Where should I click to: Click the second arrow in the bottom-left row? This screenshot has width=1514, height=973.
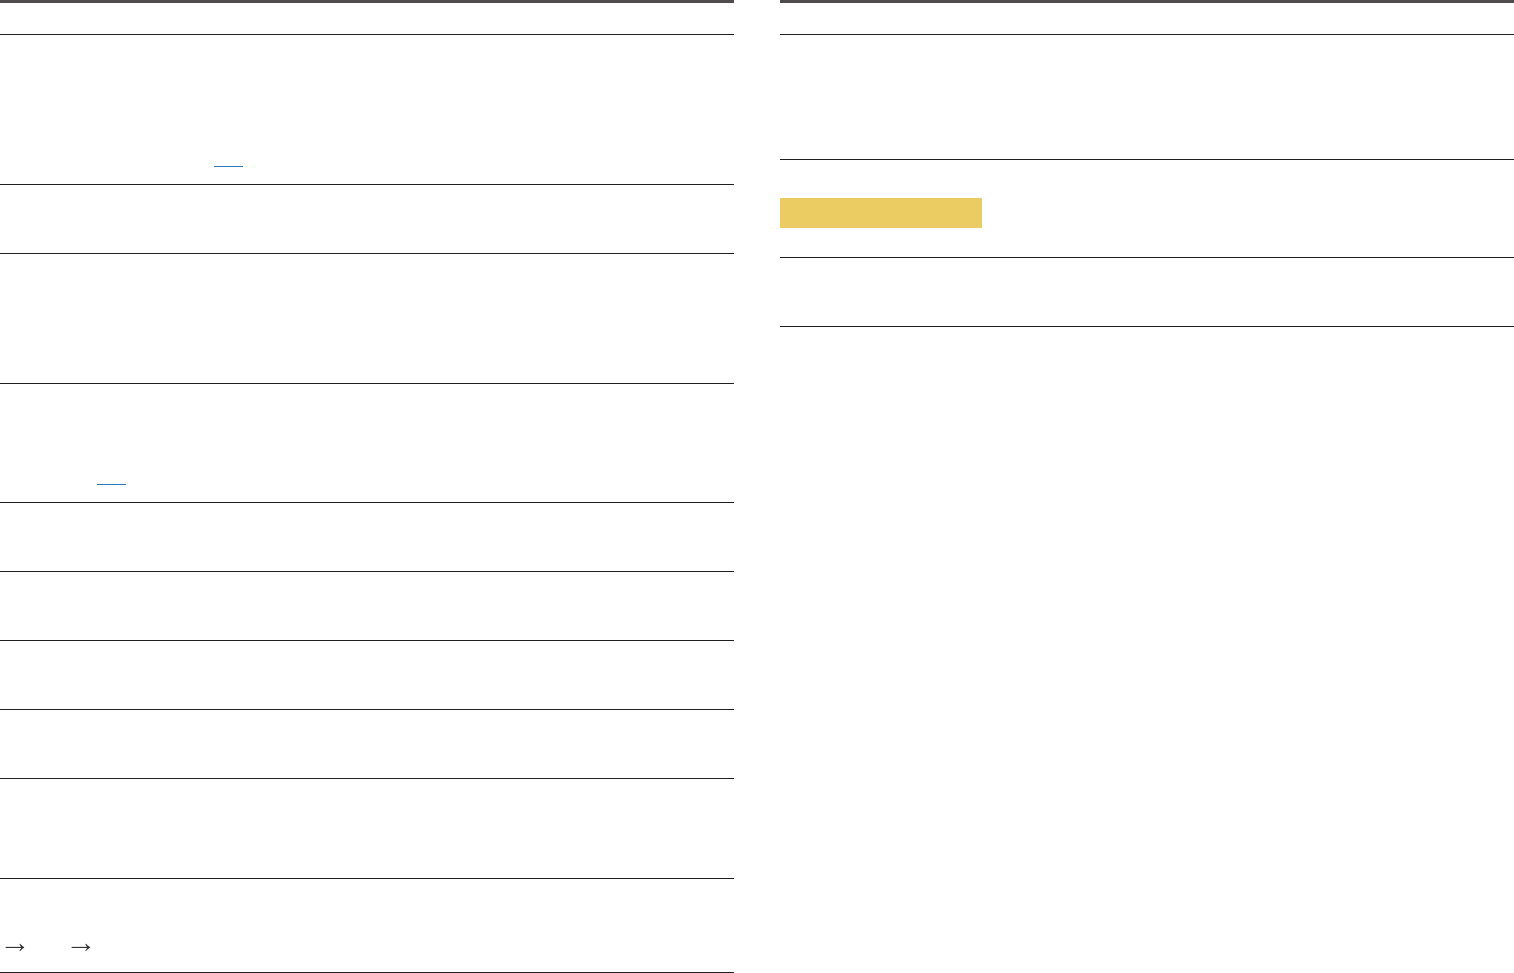[x=81, y=946]
